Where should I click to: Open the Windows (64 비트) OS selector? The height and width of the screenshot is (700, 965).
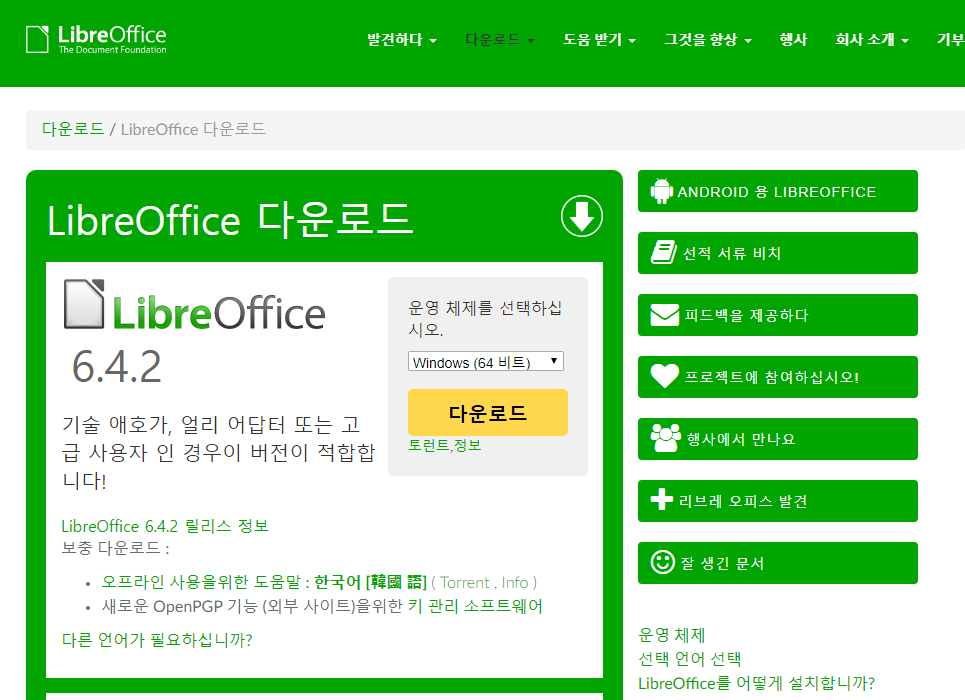[x=486, y=361]
